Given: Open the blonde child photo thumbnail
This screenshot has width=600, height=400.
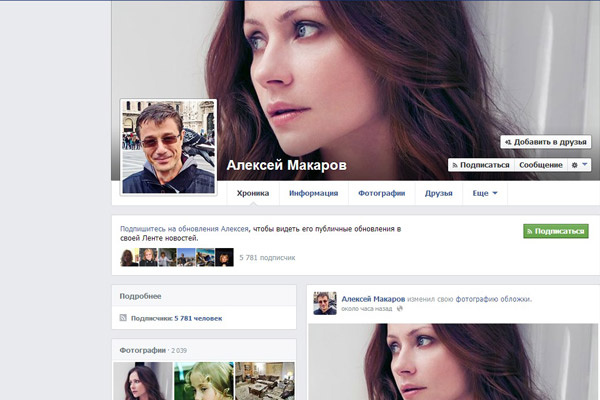Looking at the screenshot, I should [204, 381].
